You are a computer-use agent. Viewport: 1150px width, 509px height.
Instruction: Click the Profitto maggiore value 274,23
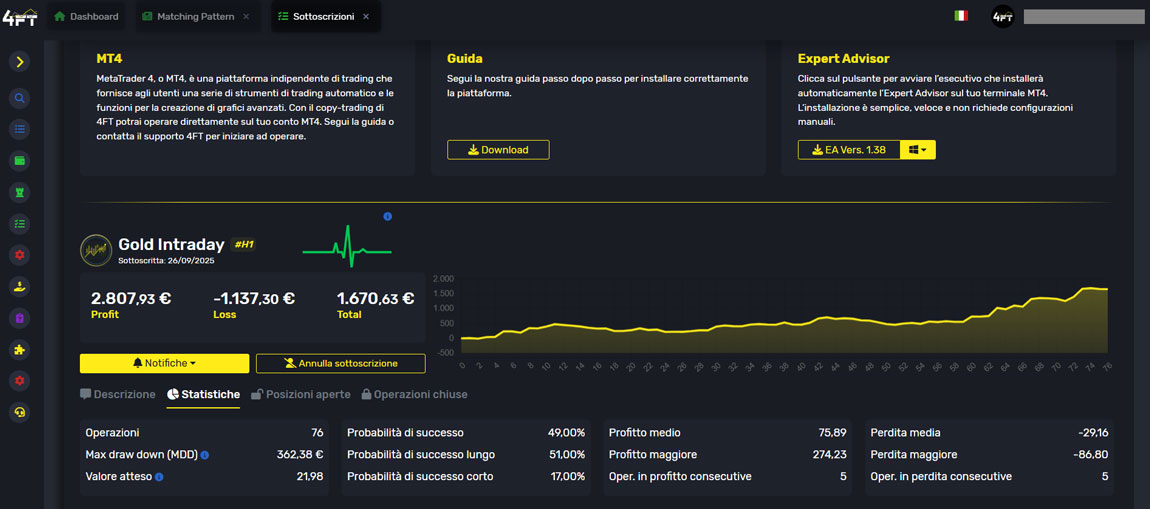pos(830,455)
